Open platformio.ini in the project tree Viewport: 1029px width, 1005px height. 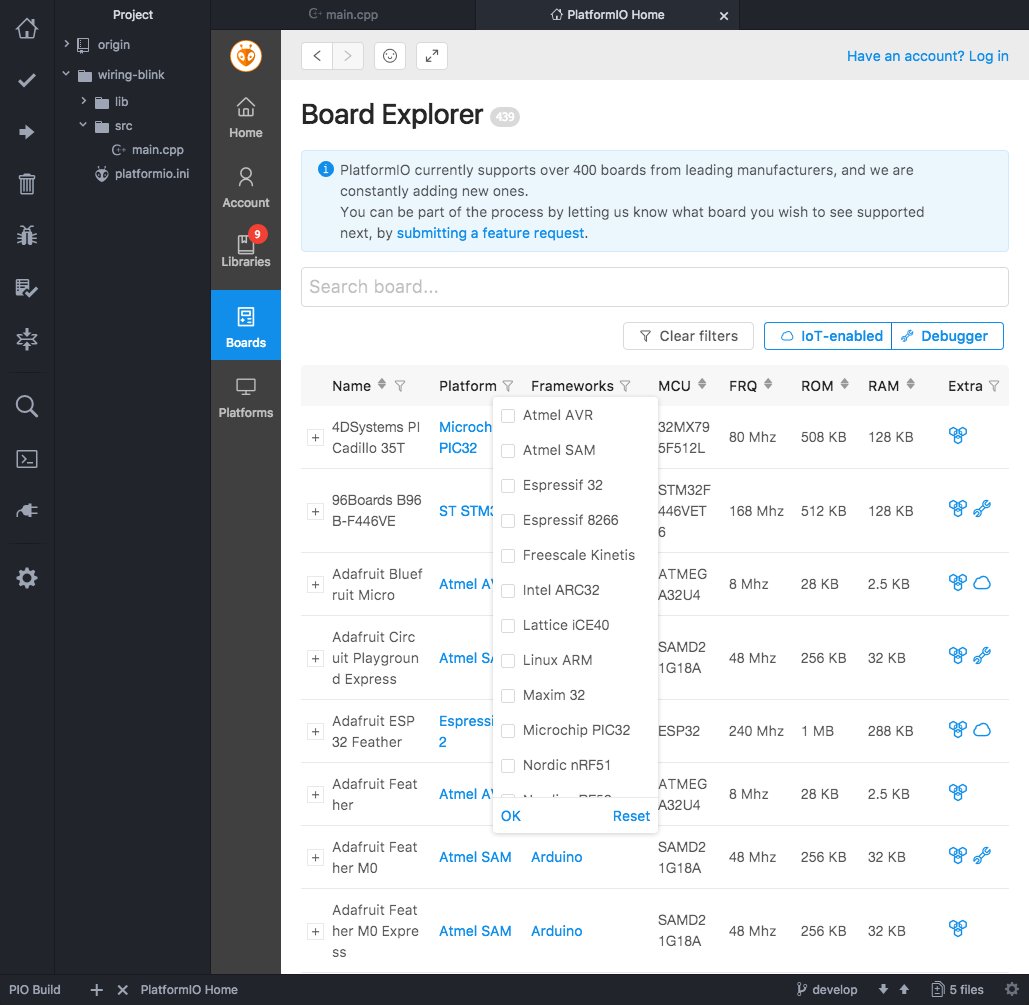142,173
